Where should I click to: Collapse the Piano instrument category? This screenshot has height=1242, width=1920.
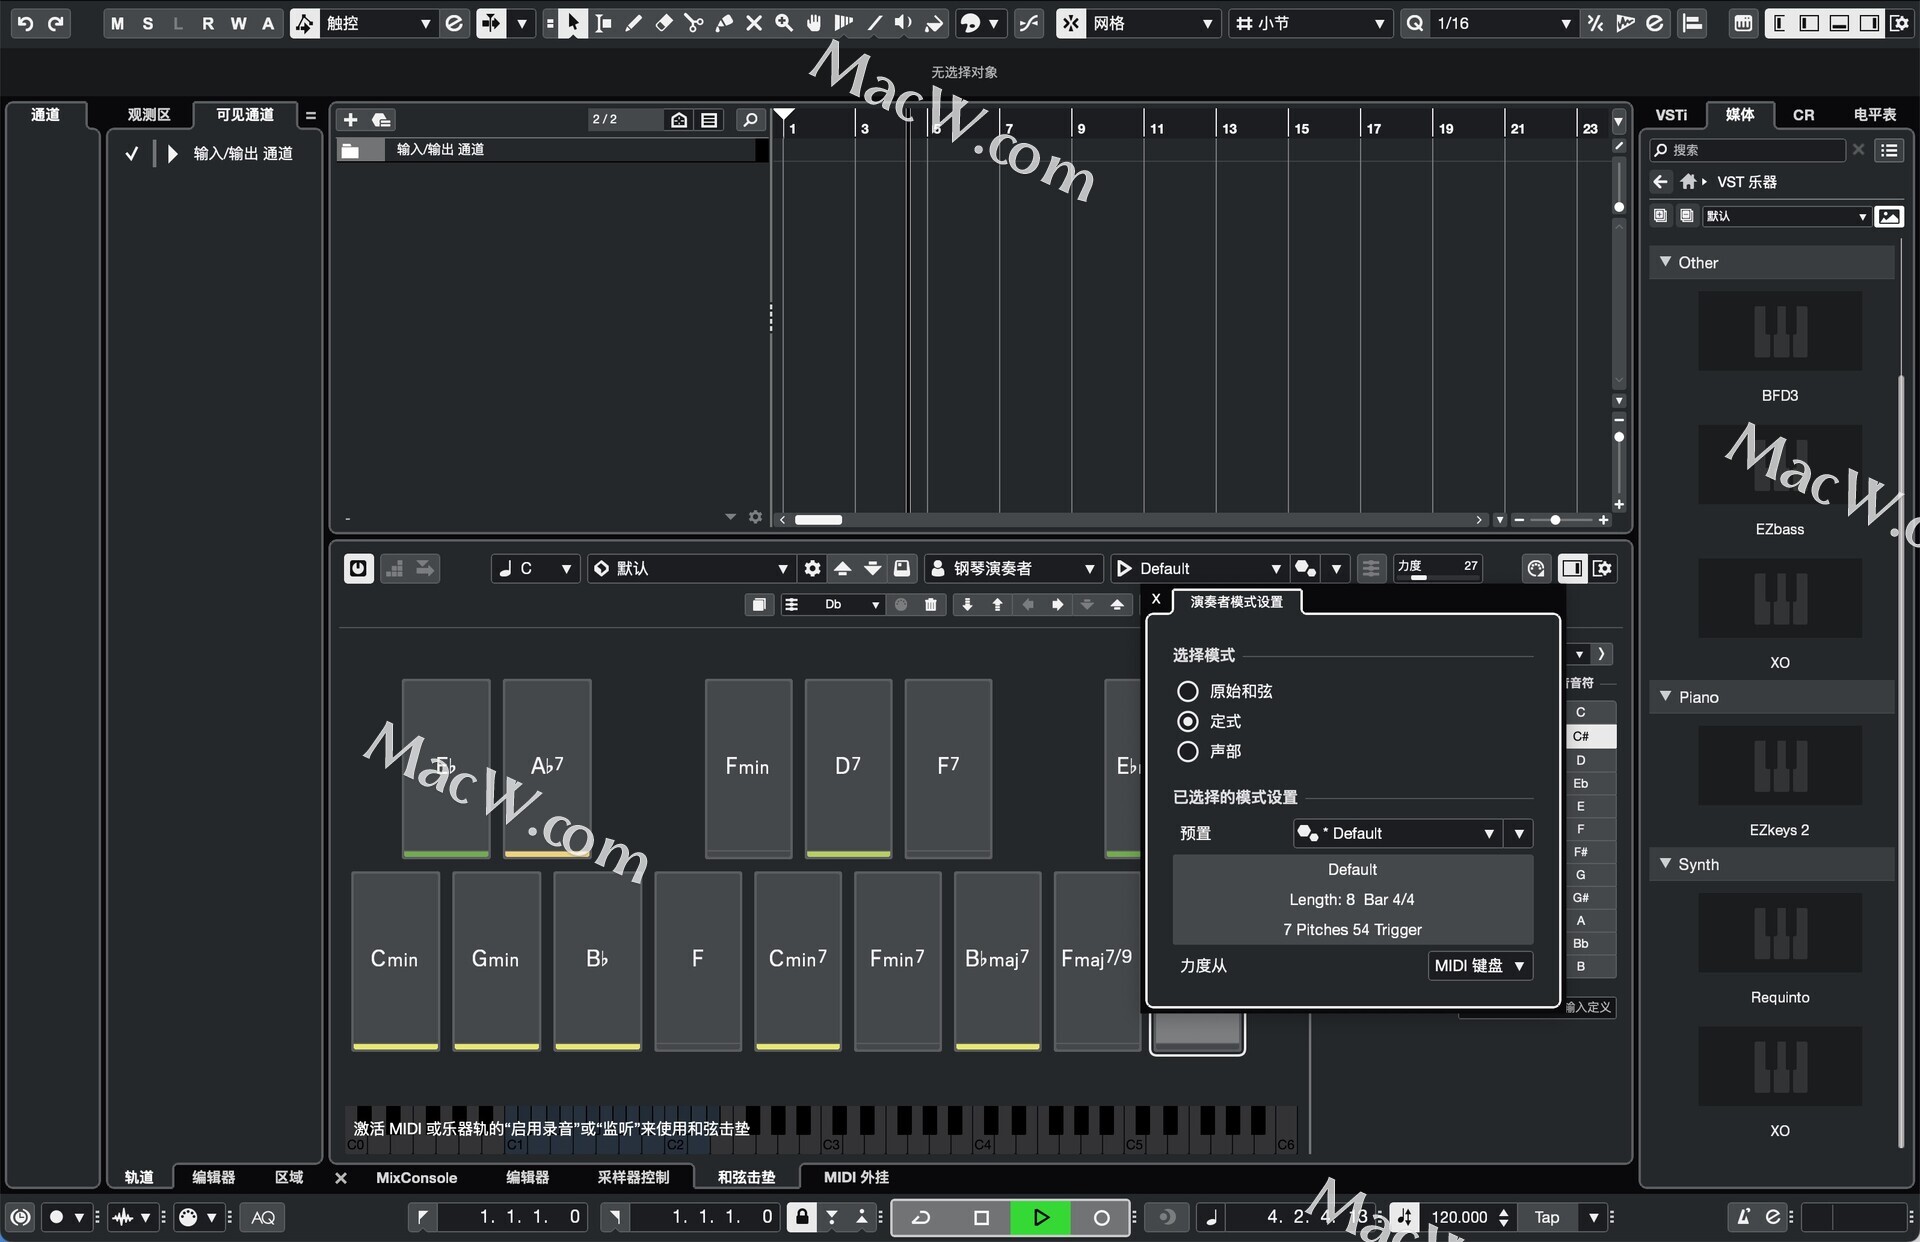[x=1665, y=696]
